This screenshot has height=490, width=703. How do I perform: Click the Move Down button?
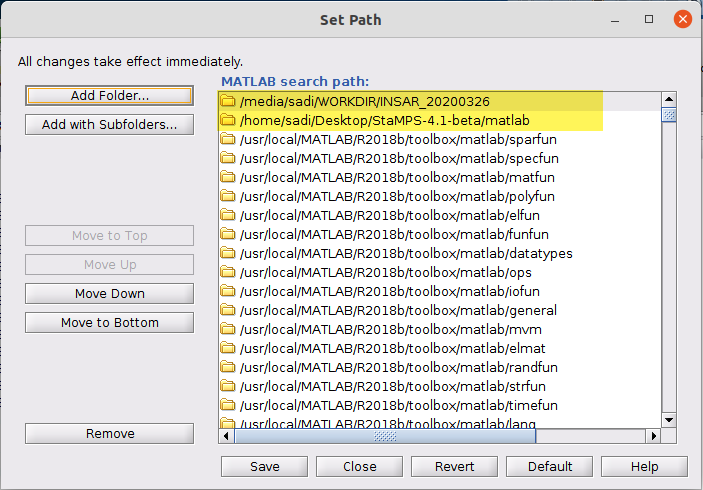(x=109, y=294)
